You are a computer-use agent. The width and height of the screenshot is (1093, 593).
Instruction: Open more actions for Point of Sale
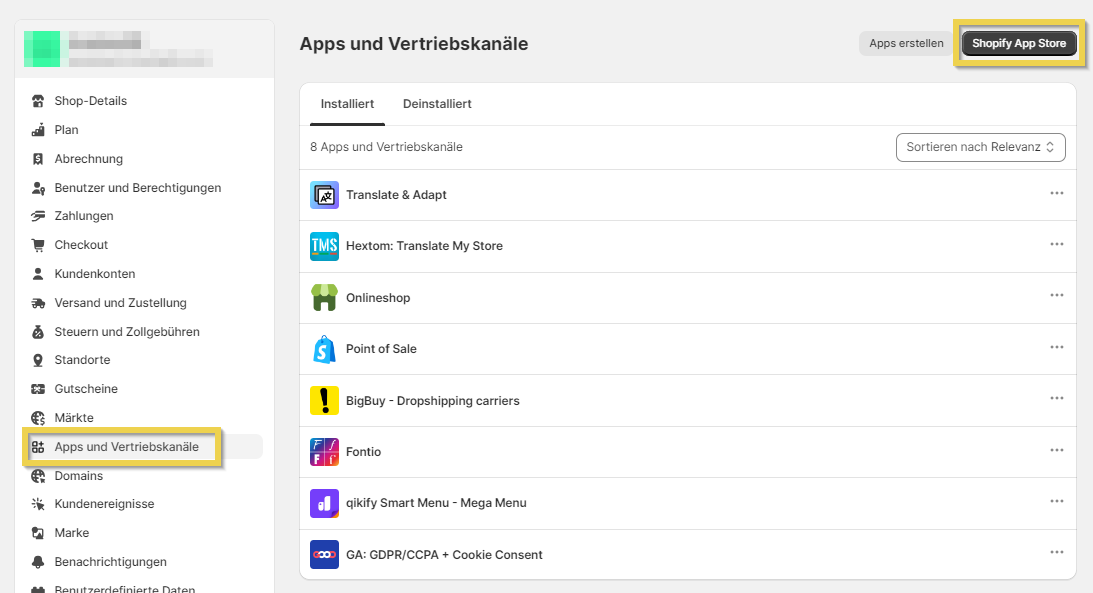(x=1057, y=347)
